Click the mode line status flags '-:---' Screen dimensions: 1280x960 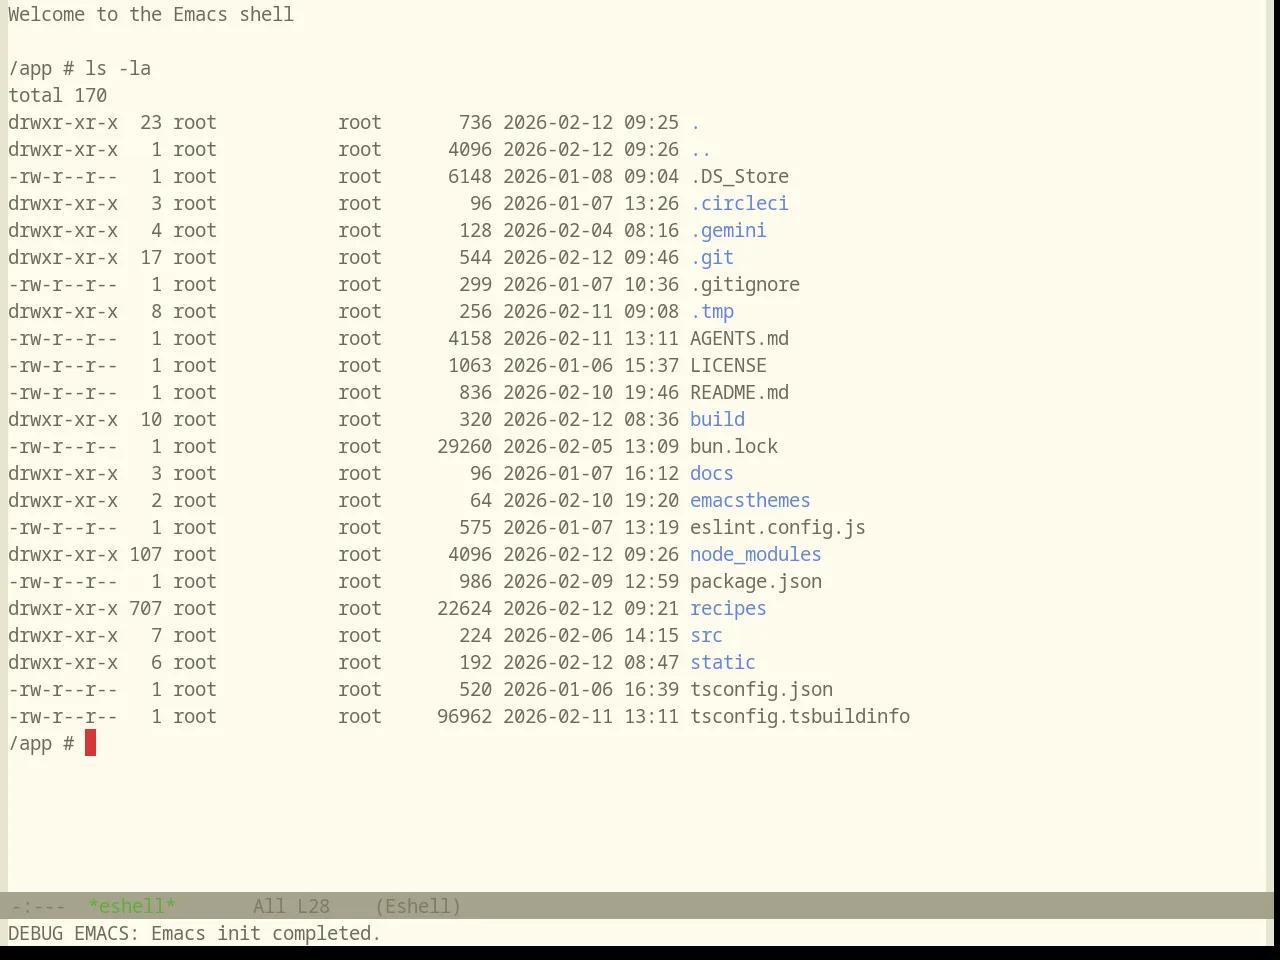pos(38,906)
